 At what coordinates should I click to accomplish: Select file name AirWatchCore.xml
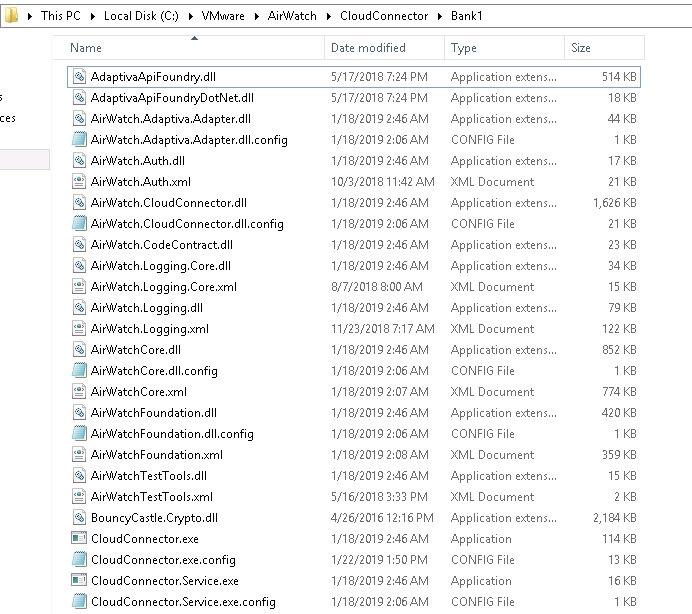(x=139, y=392)
